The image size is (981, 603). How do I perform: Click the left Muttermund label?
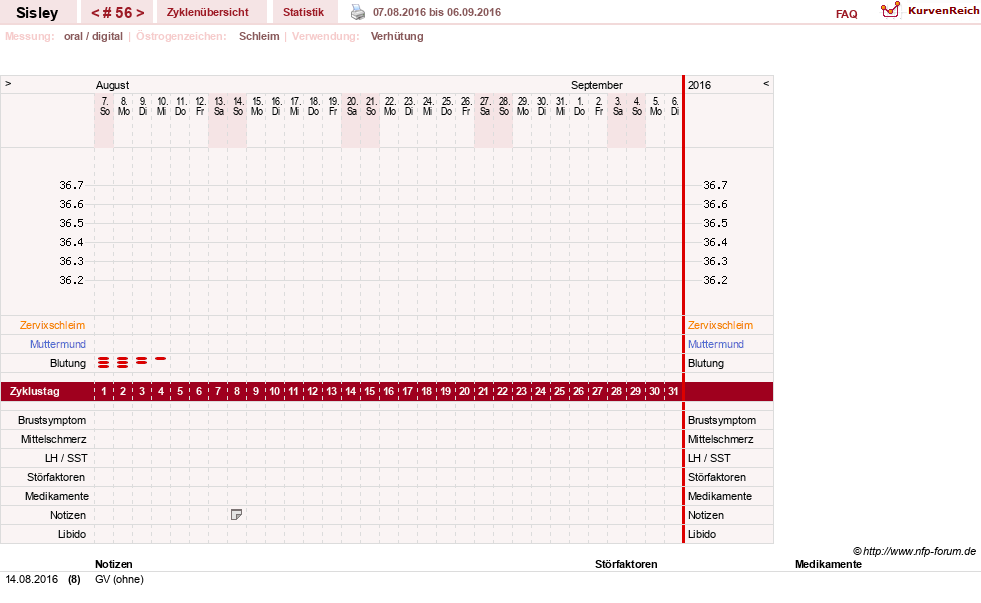(58, 344)
